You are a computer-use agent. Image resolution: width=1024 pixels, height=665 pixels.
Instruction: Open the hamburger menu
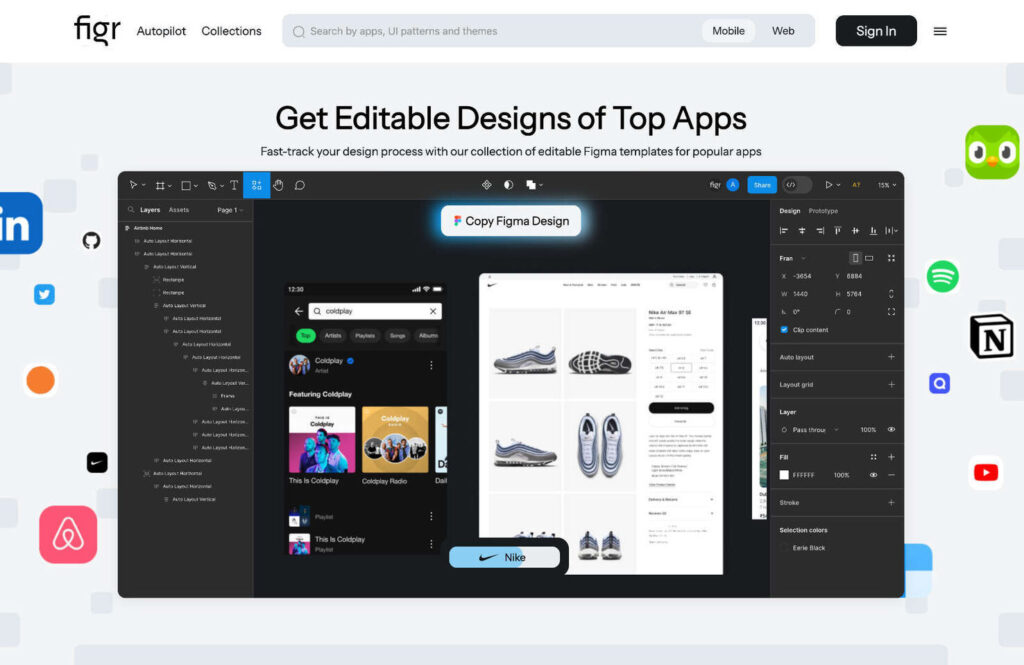click(x=940, y=31)
